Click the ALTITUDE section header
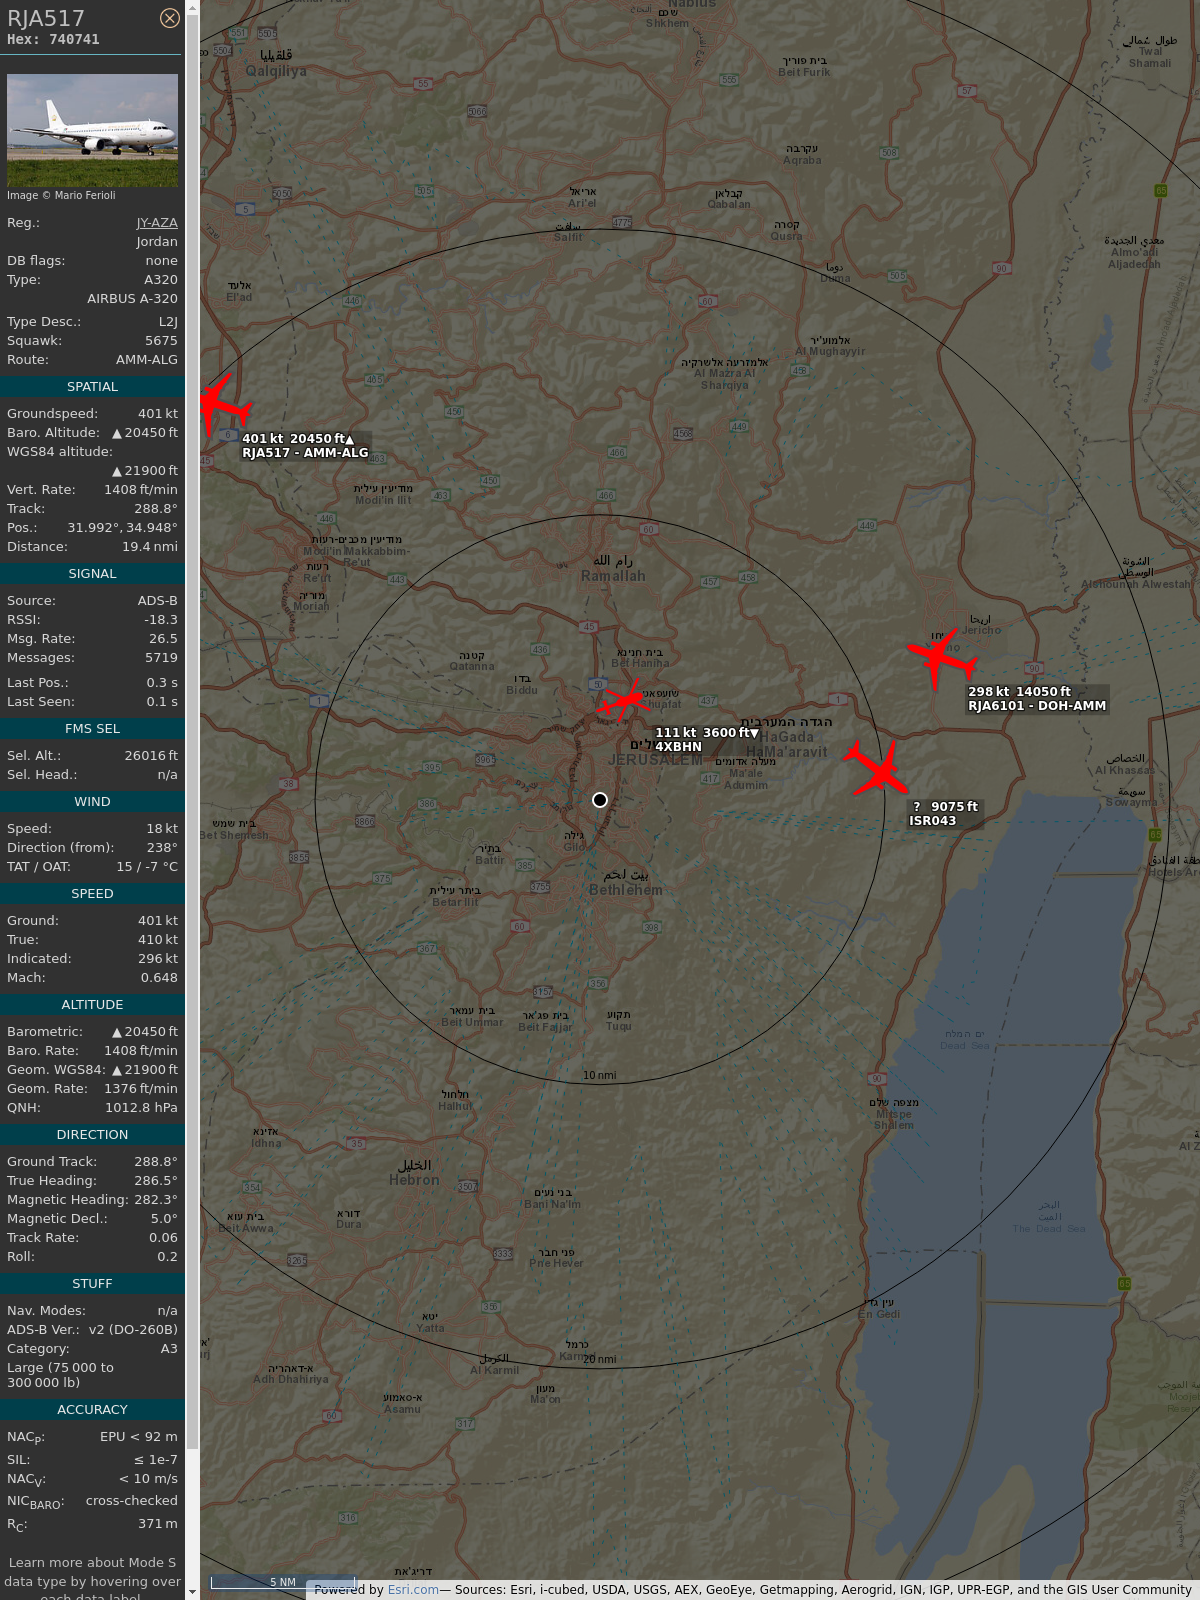Image resolution: width=1200 pixels, height=1600 pixels. click(92, 1005)
